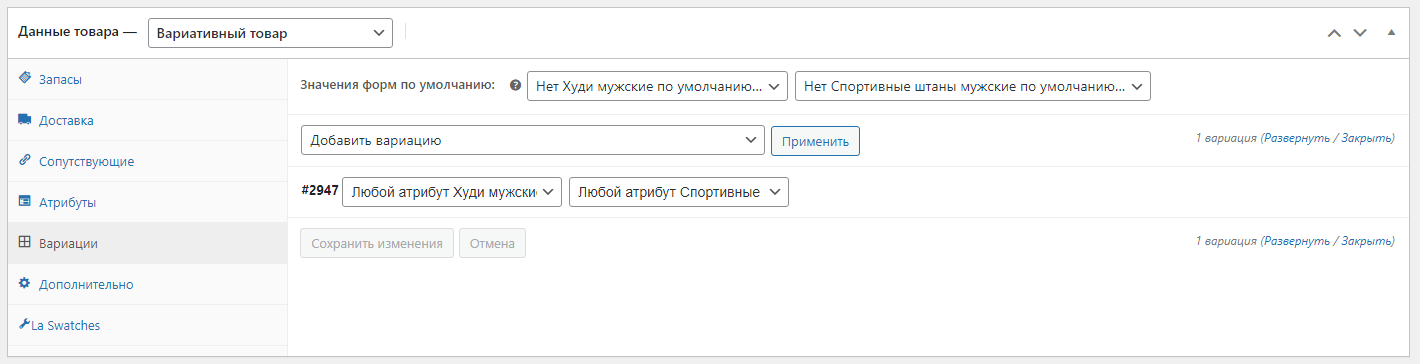Click the Сохранить изменения button

377,243
